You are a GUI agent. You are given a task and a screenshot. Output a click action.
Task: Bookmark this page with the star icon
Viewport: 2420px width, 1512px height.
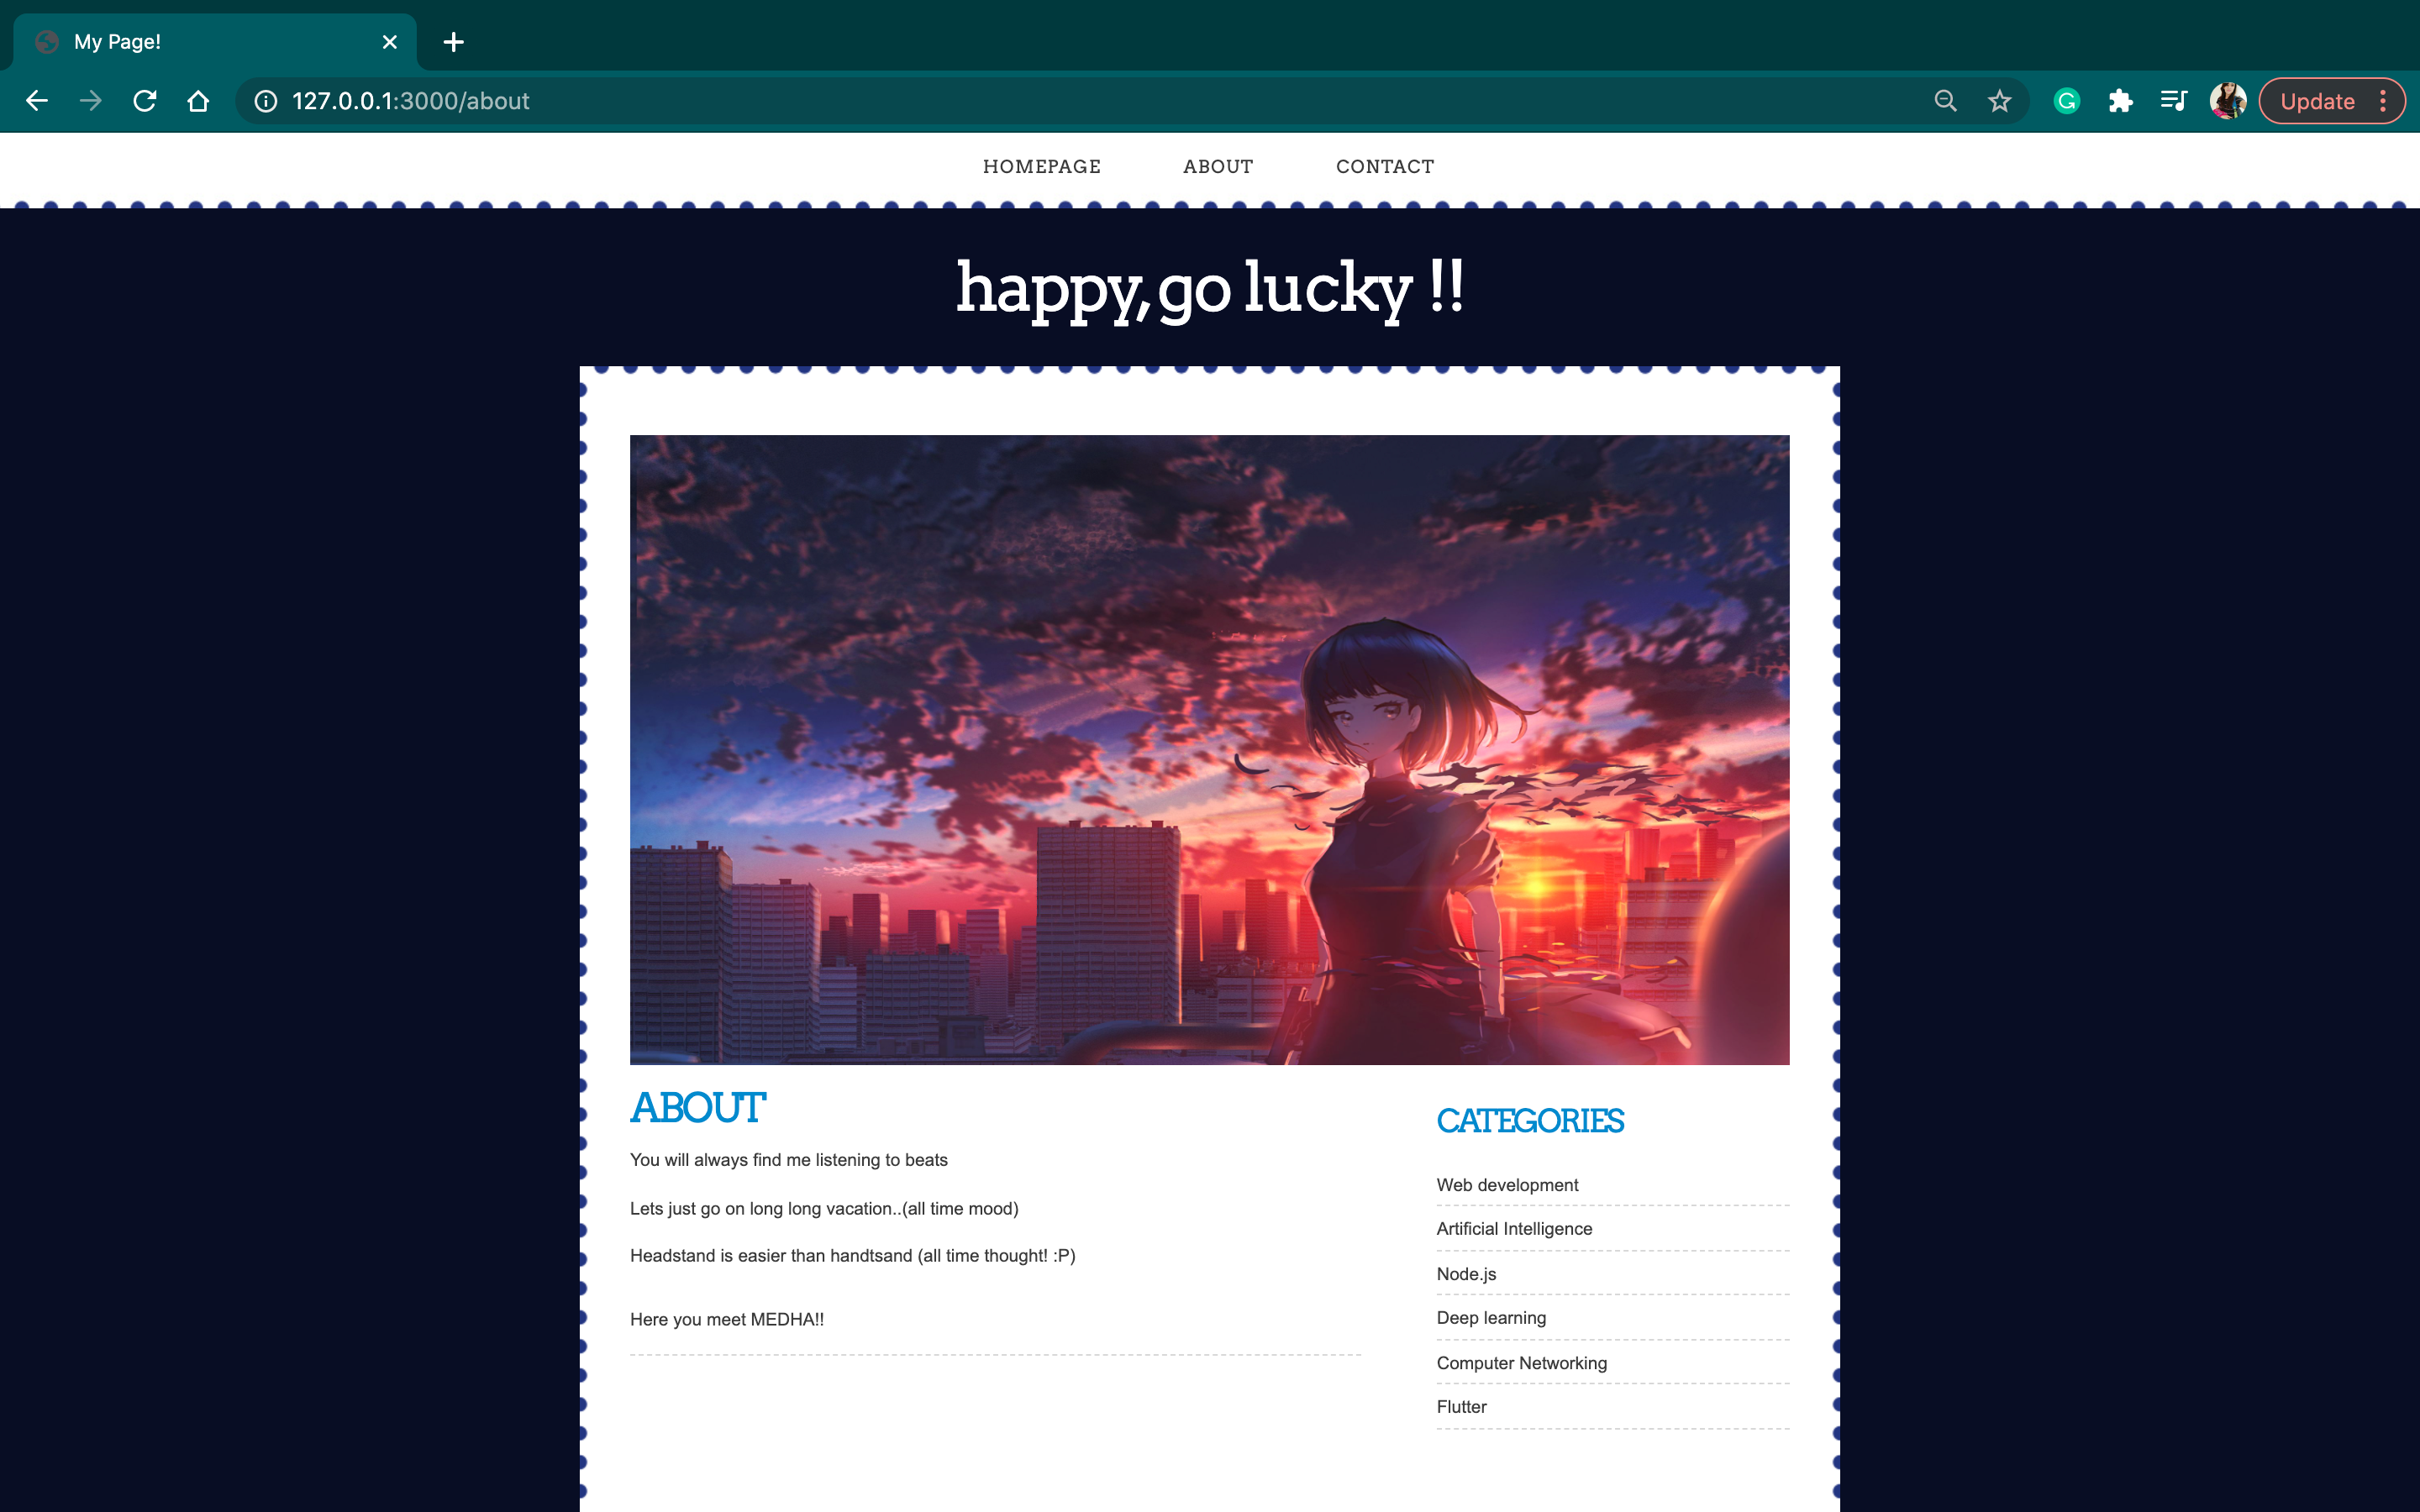click(x=1999, y=101)
